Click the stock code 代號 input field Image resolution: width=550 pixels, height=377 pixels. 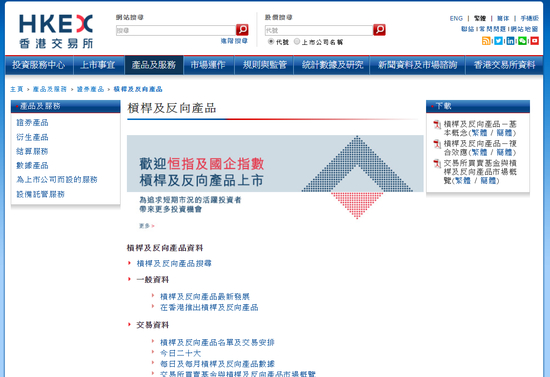click(319, 31)
